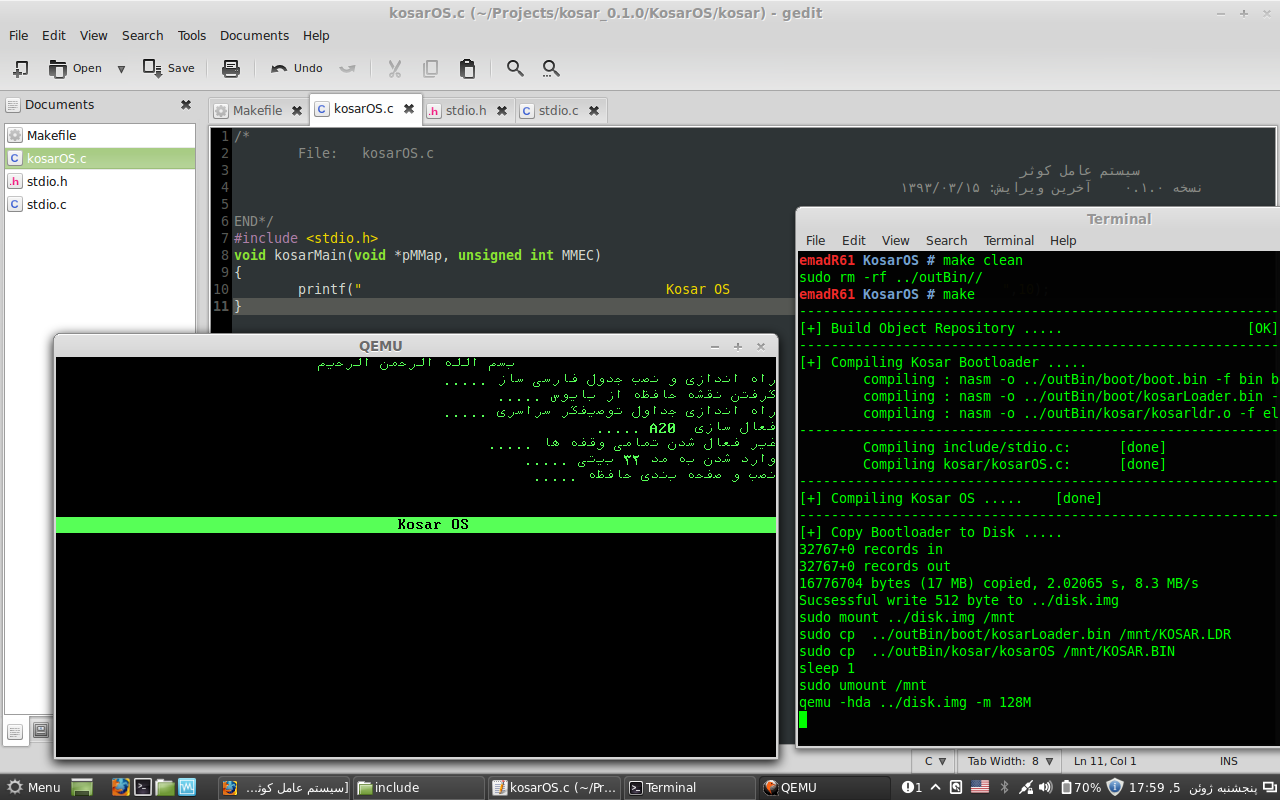Open Find and Replace tool
Screen dimensions: 1280x800
551,69
